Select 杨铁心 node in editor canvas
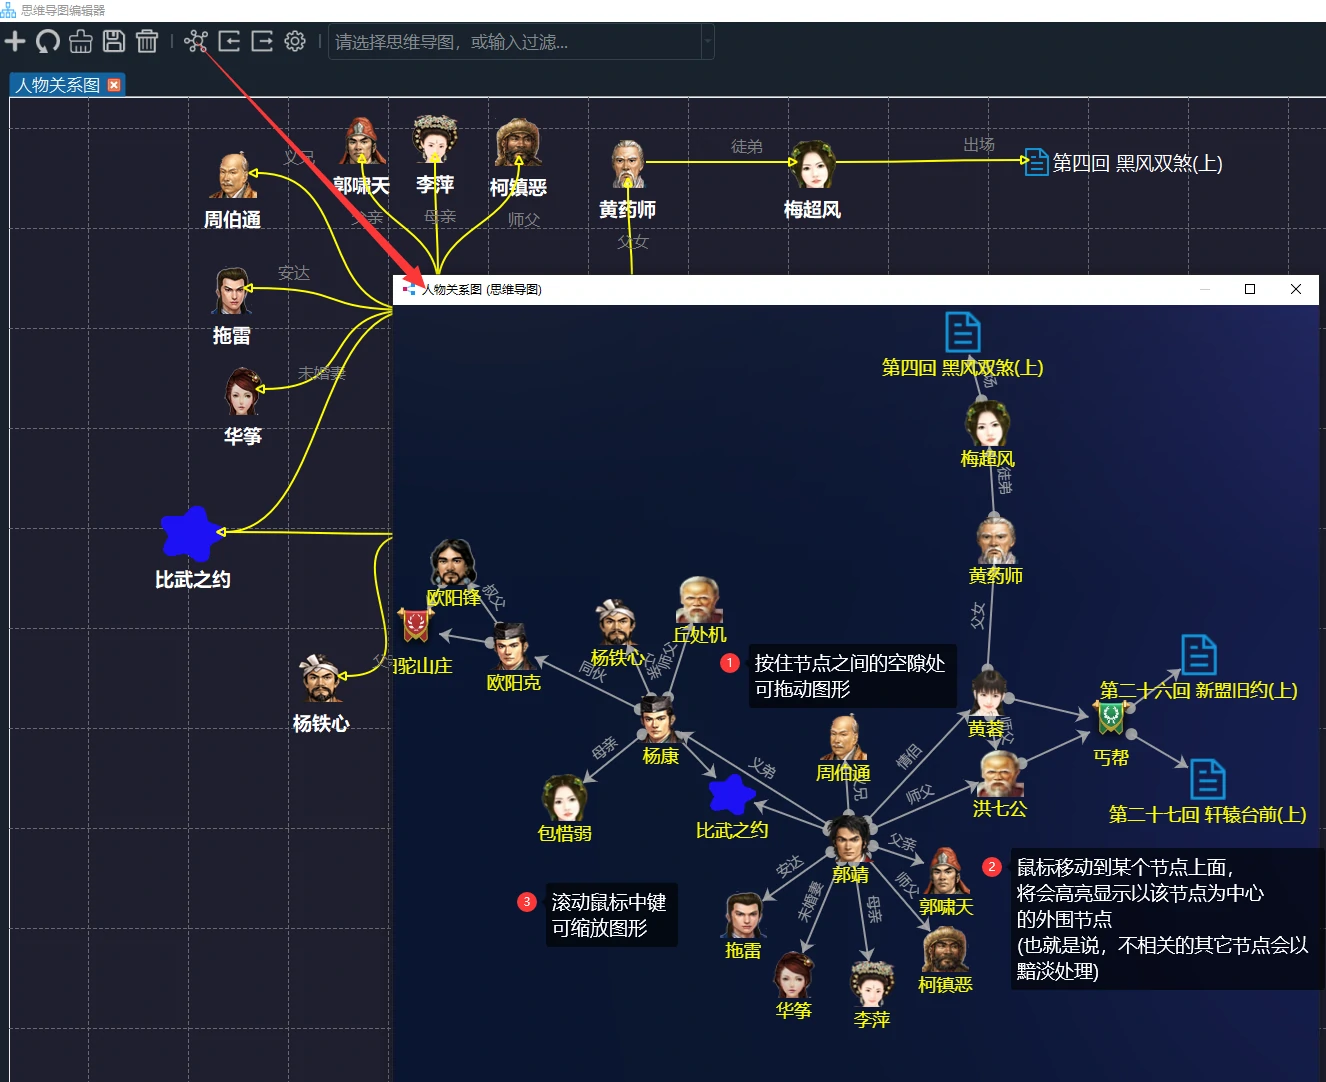1326x1082 pixels. pos(321,678)
